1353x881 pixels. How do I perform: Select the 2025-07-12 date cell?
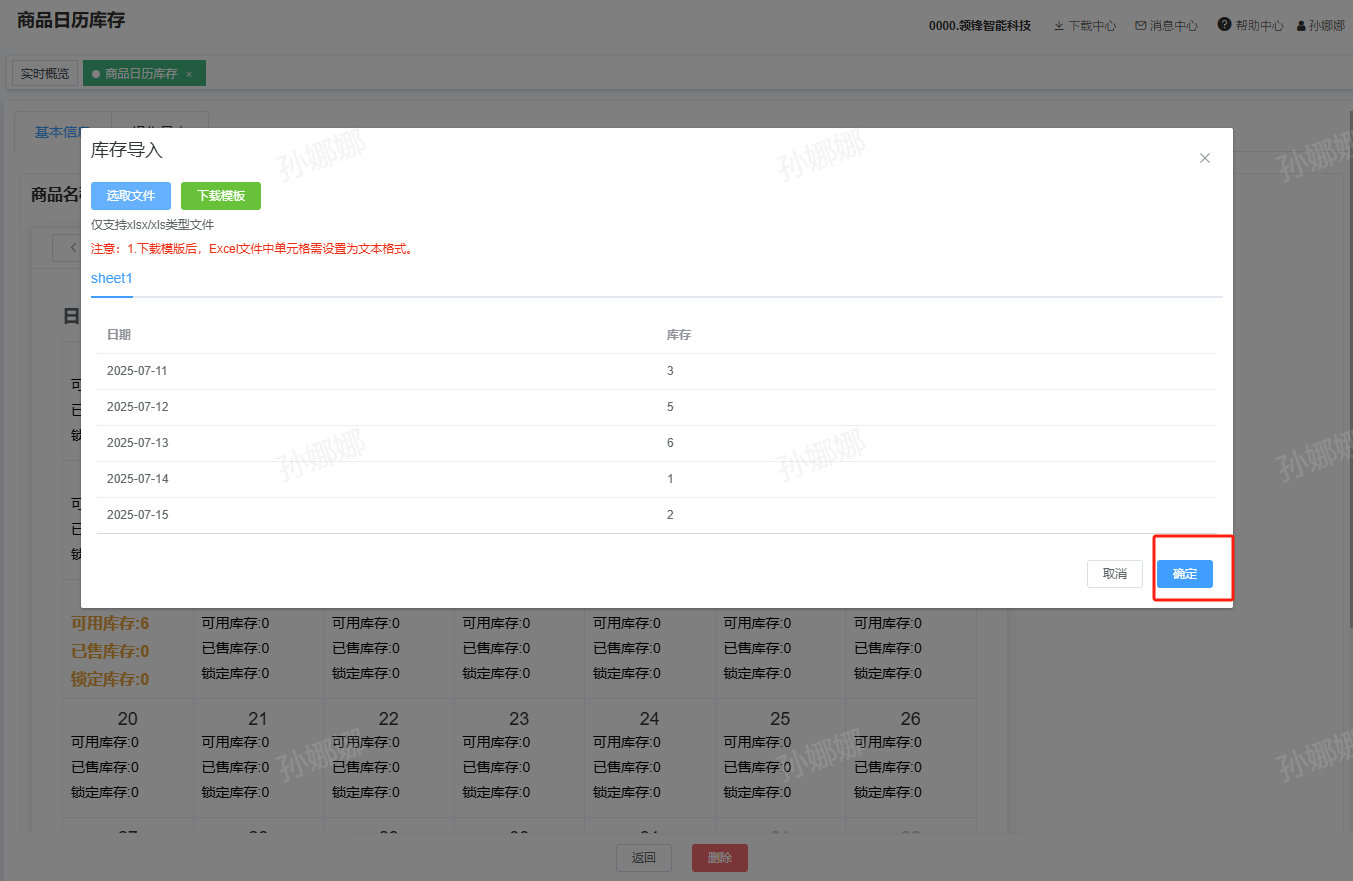click(x=138, y=407)
